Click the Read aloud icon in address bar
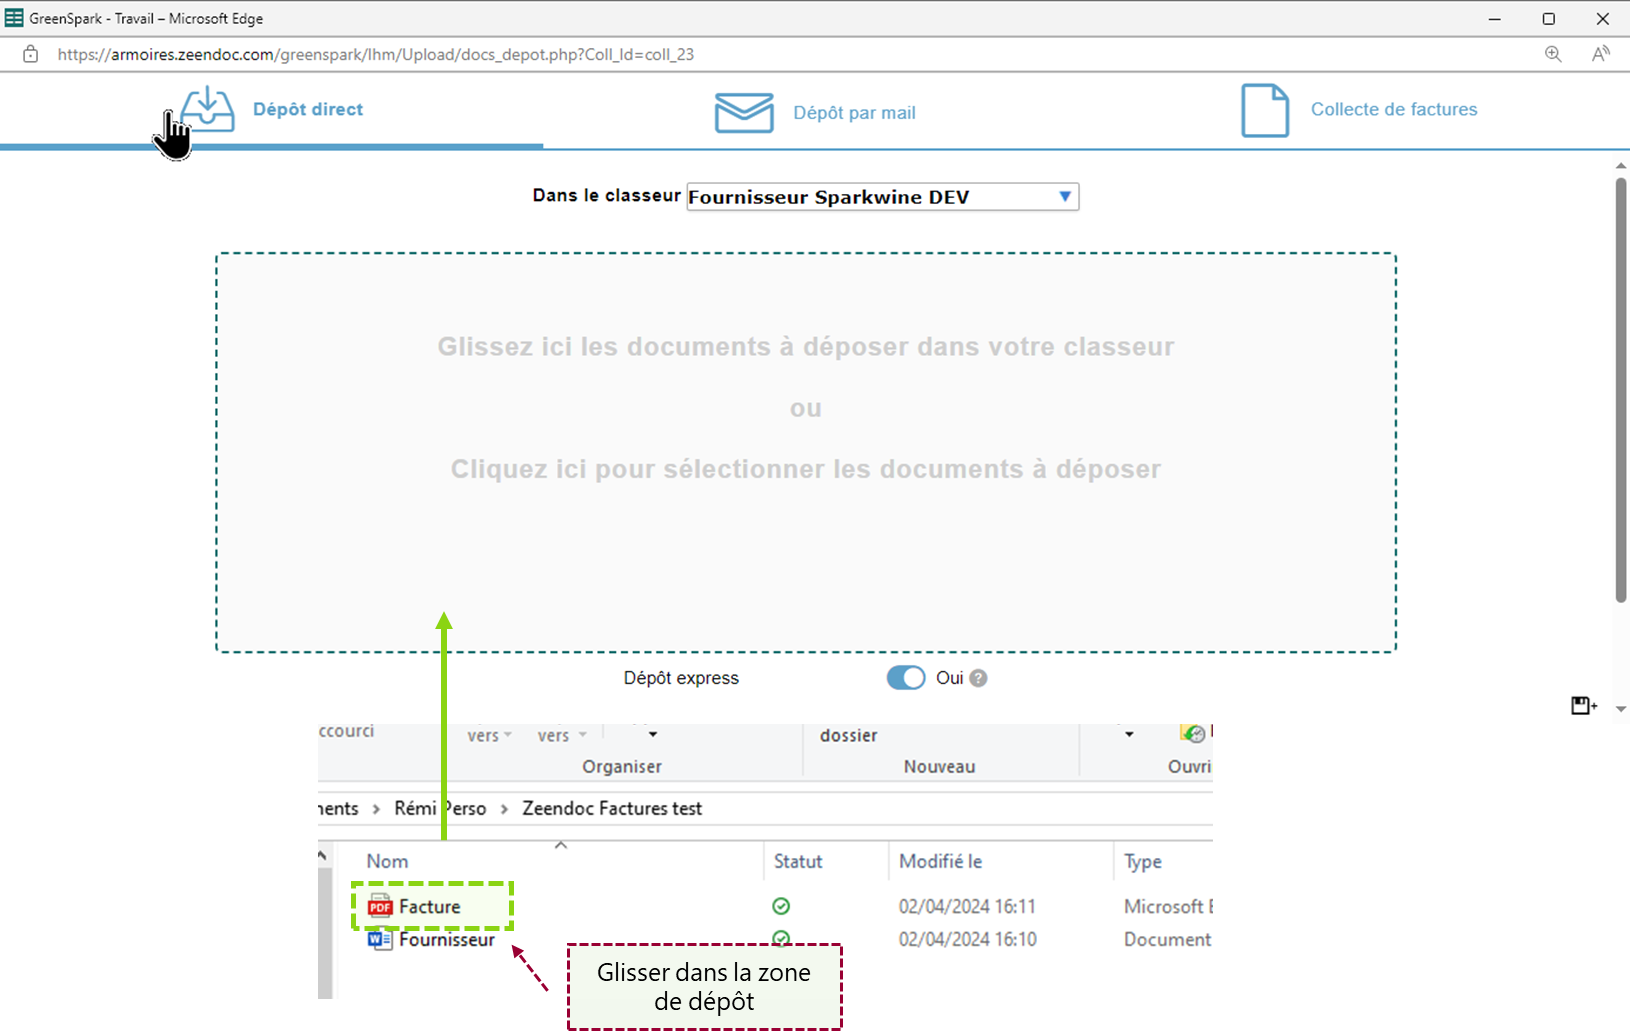1630x1031 pixels. point(1600,54)
